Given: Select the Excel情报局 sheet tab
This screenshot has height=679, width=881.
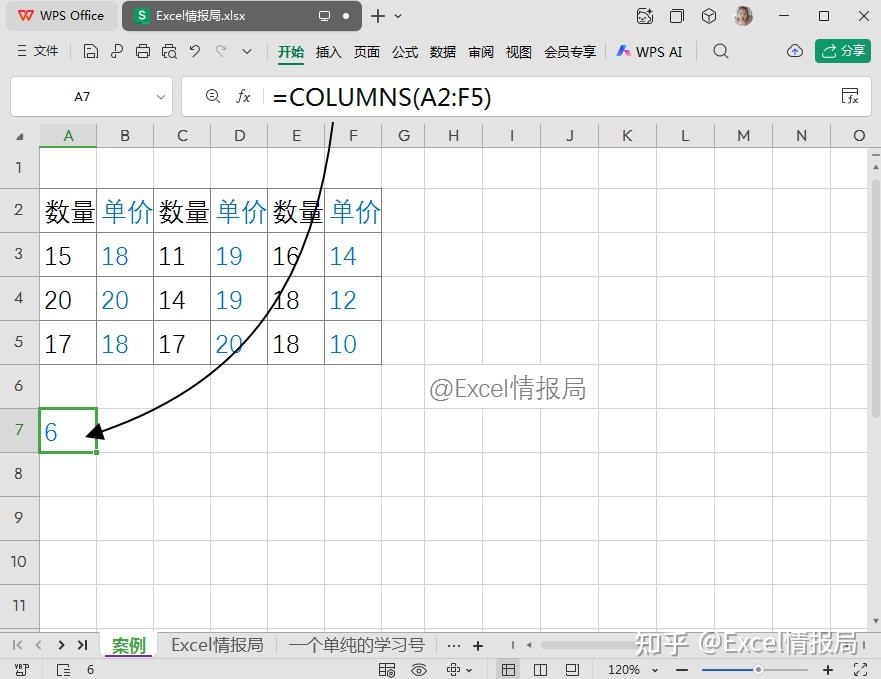Looking at the screenshot, I should click(217, 645).
